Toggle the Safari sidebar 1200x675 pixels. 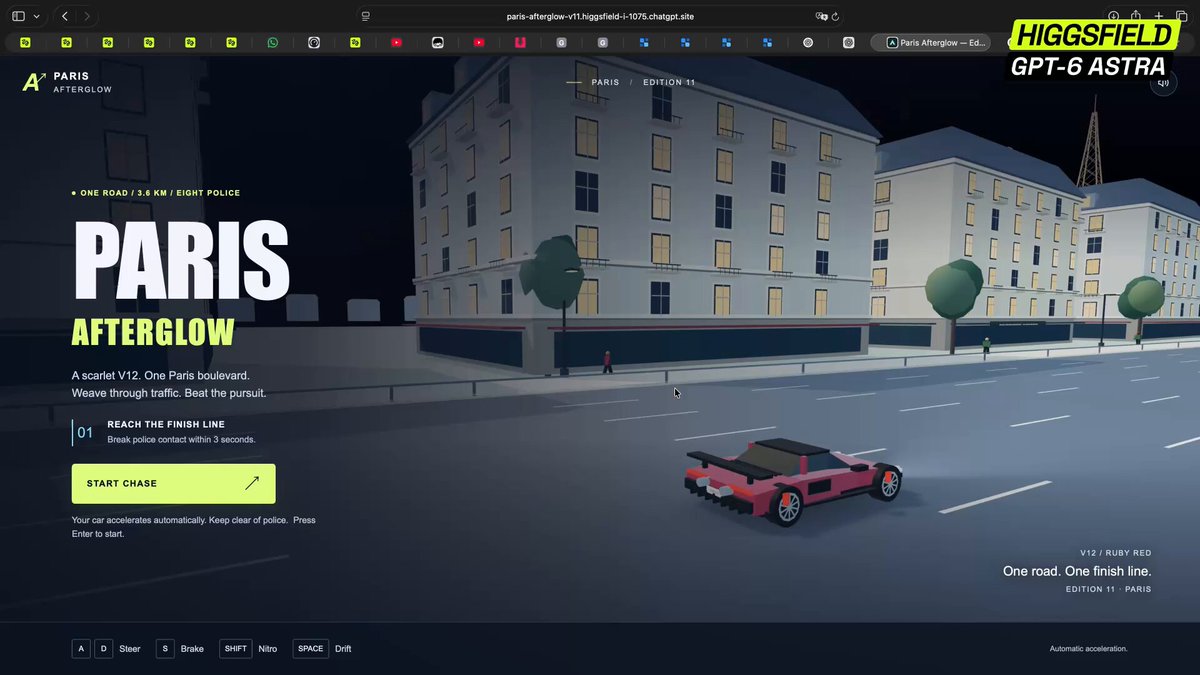point(18,16)
